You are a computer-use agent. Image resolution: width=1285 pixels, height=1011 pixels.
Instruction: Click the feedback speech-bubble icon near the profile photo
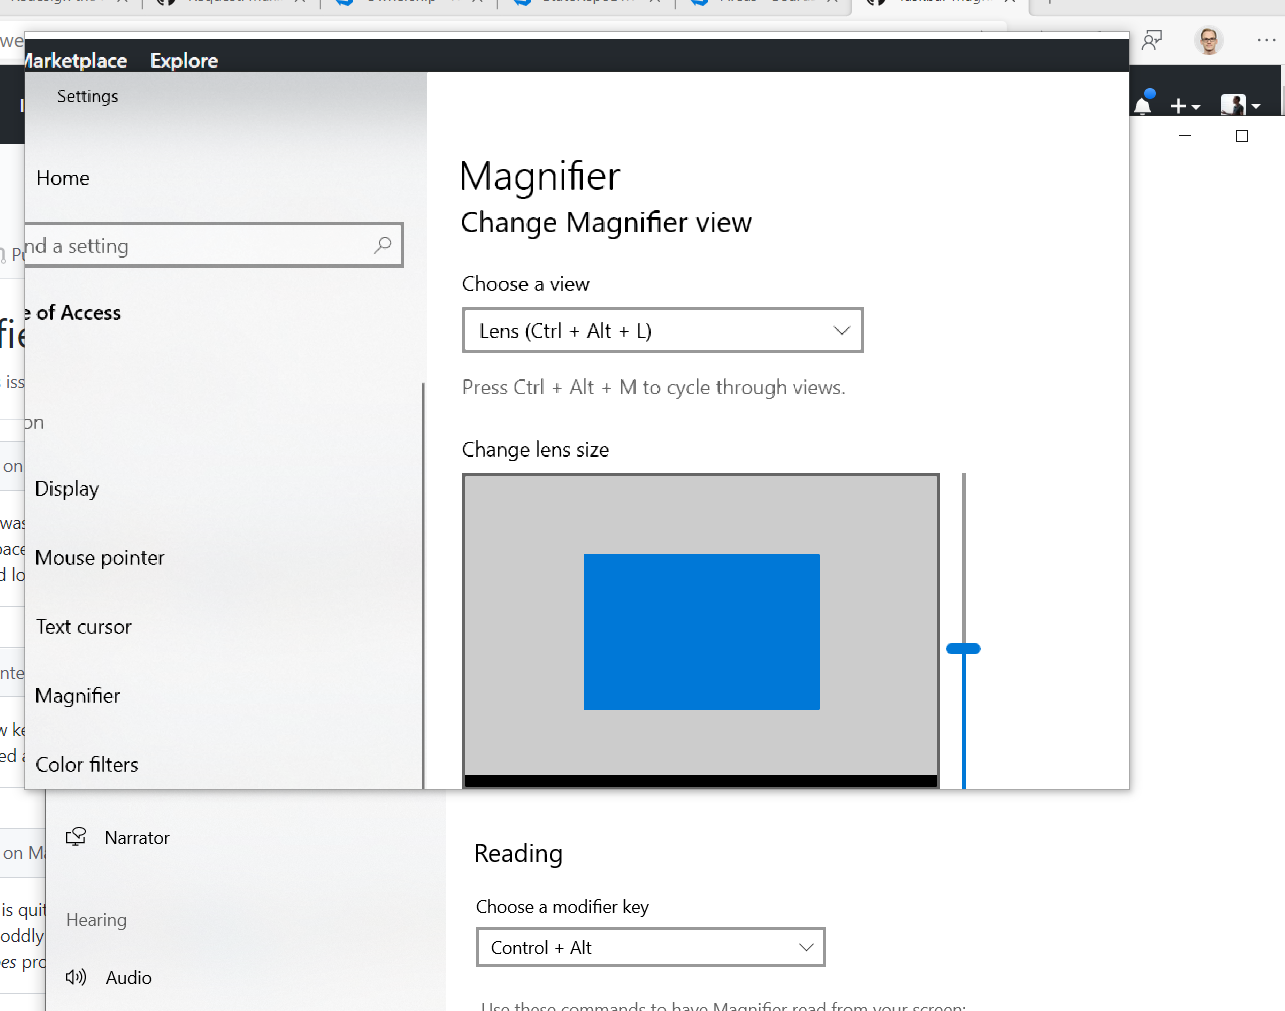click(1152, 42)
